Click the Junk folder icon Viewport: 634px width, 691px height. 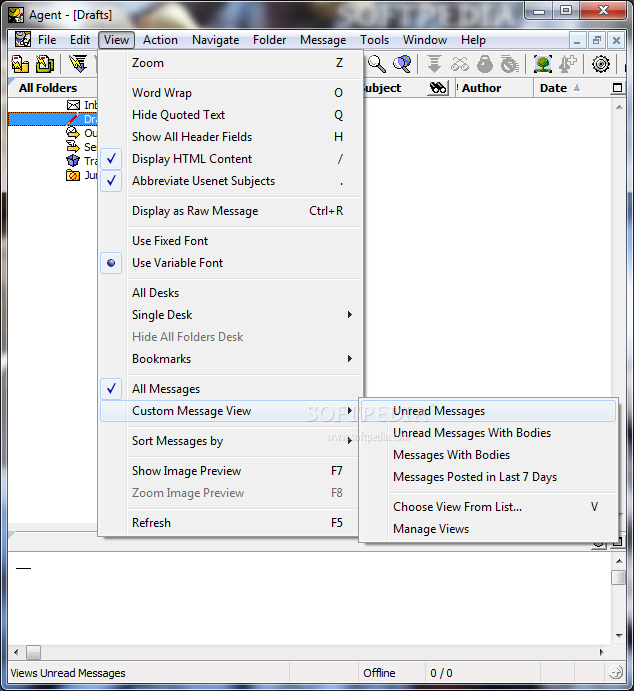point(73,175)
